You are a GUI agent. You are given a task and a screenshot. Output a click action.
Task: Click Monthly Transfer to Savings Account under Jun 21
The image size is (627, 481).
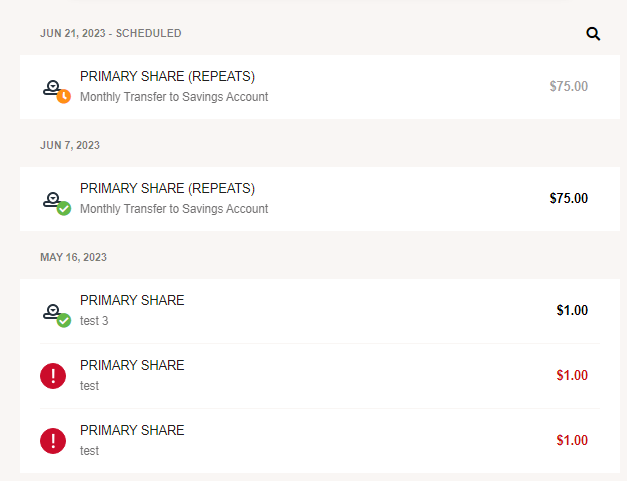[174, 97]
